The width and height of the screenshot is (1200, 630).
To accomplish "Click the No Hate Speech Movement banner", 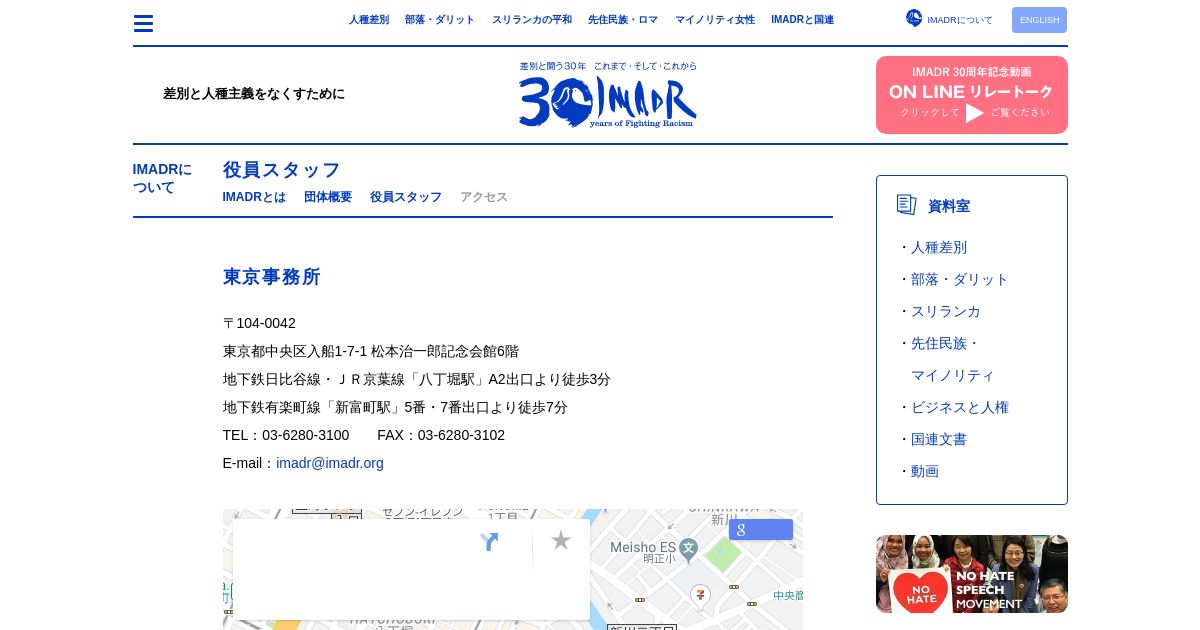I will pos(972,574).
